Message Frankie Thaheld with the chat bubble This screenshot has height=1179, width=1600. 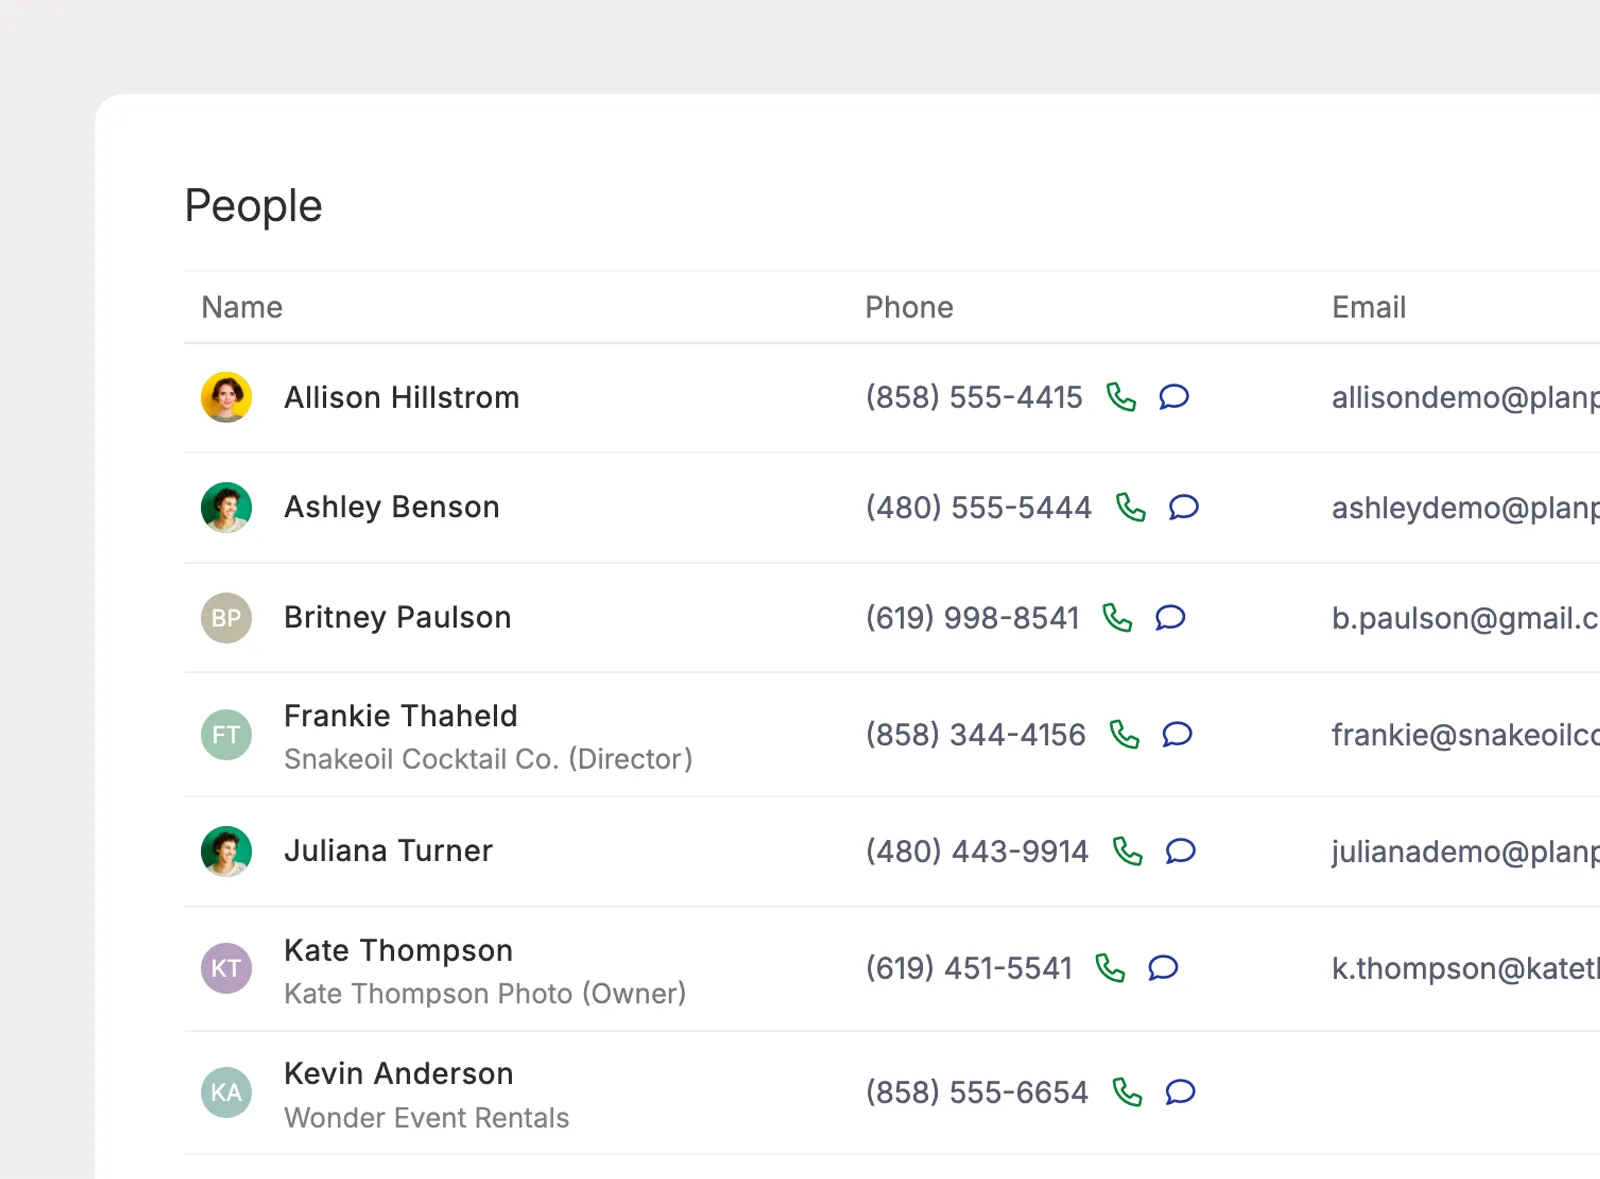[1177, 735]
